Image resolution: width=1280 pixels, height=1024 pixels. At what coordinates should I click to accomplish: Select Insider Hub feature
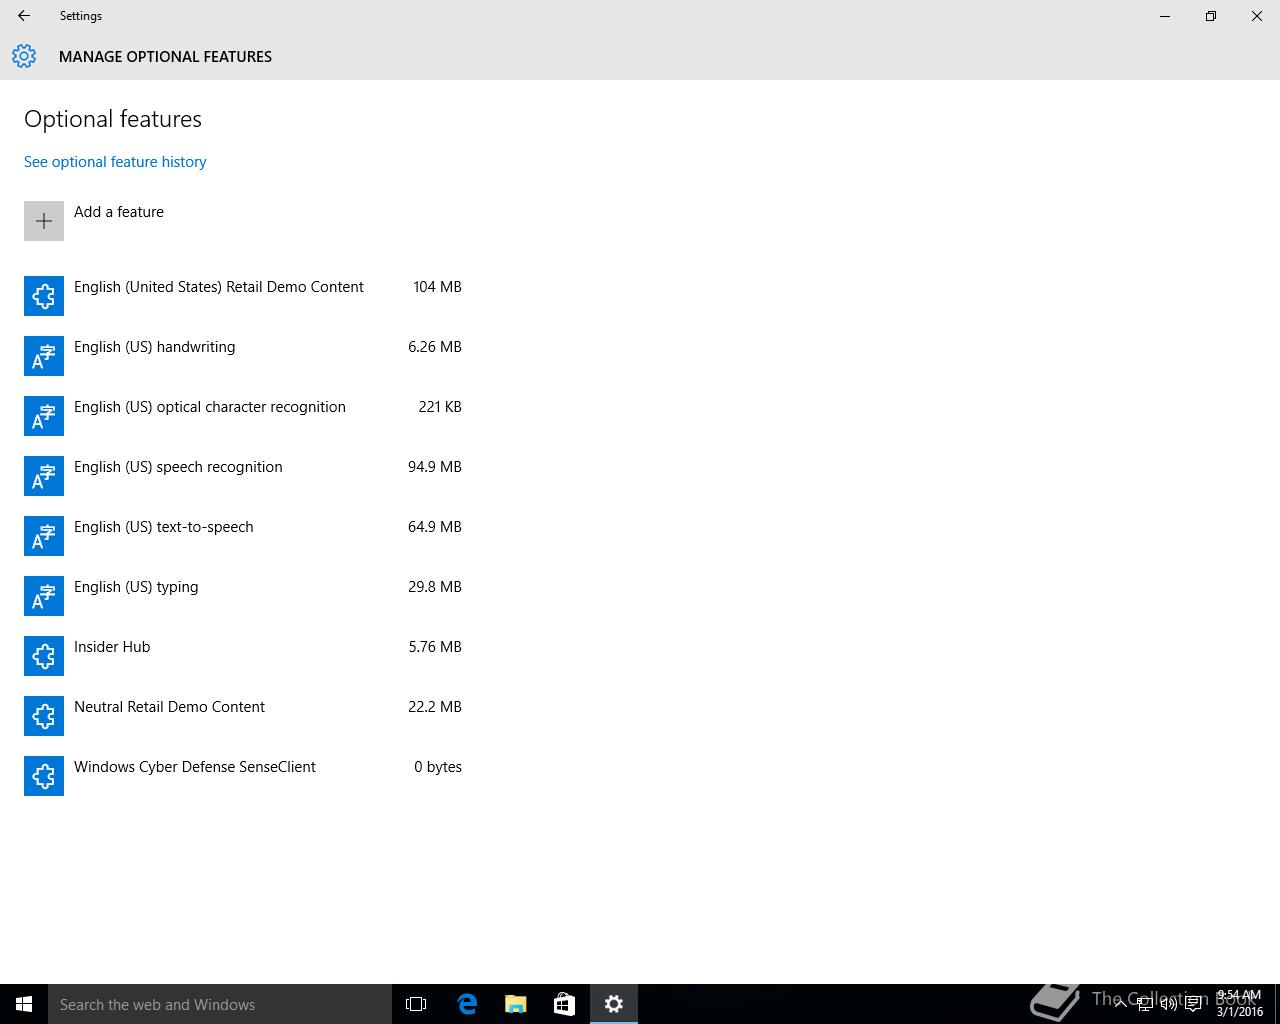pyautogui.click(x=243, y=656)
